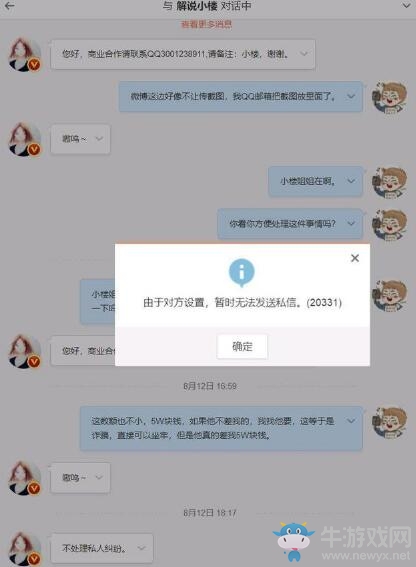This screenshot has width=416, height=567.
Task: Click the 不处理私人纠纷 message bubble
Action: (x=102, y=548)
